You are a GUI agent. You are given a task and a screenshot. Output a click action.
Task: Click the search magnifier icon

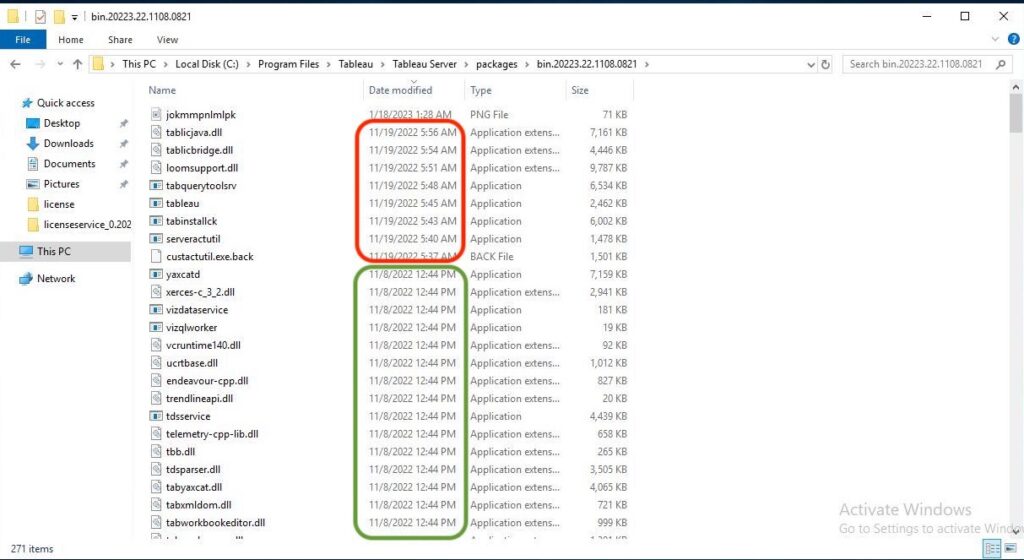click(1000, 64)
